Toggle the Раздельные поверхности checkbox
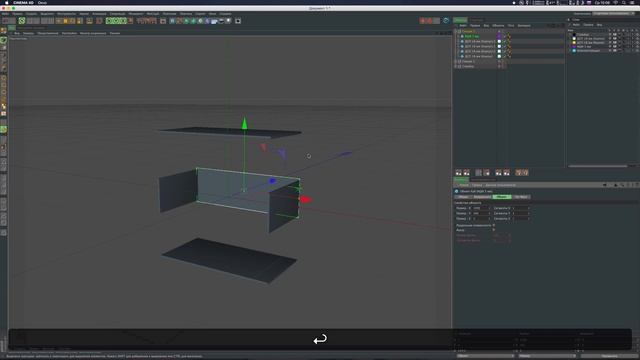 [494, 225]
